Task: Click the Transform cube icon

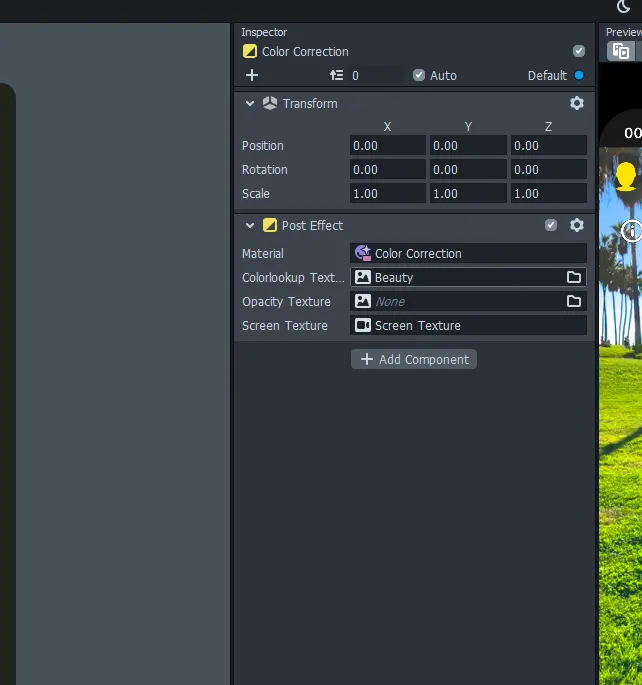Action: 270,103
